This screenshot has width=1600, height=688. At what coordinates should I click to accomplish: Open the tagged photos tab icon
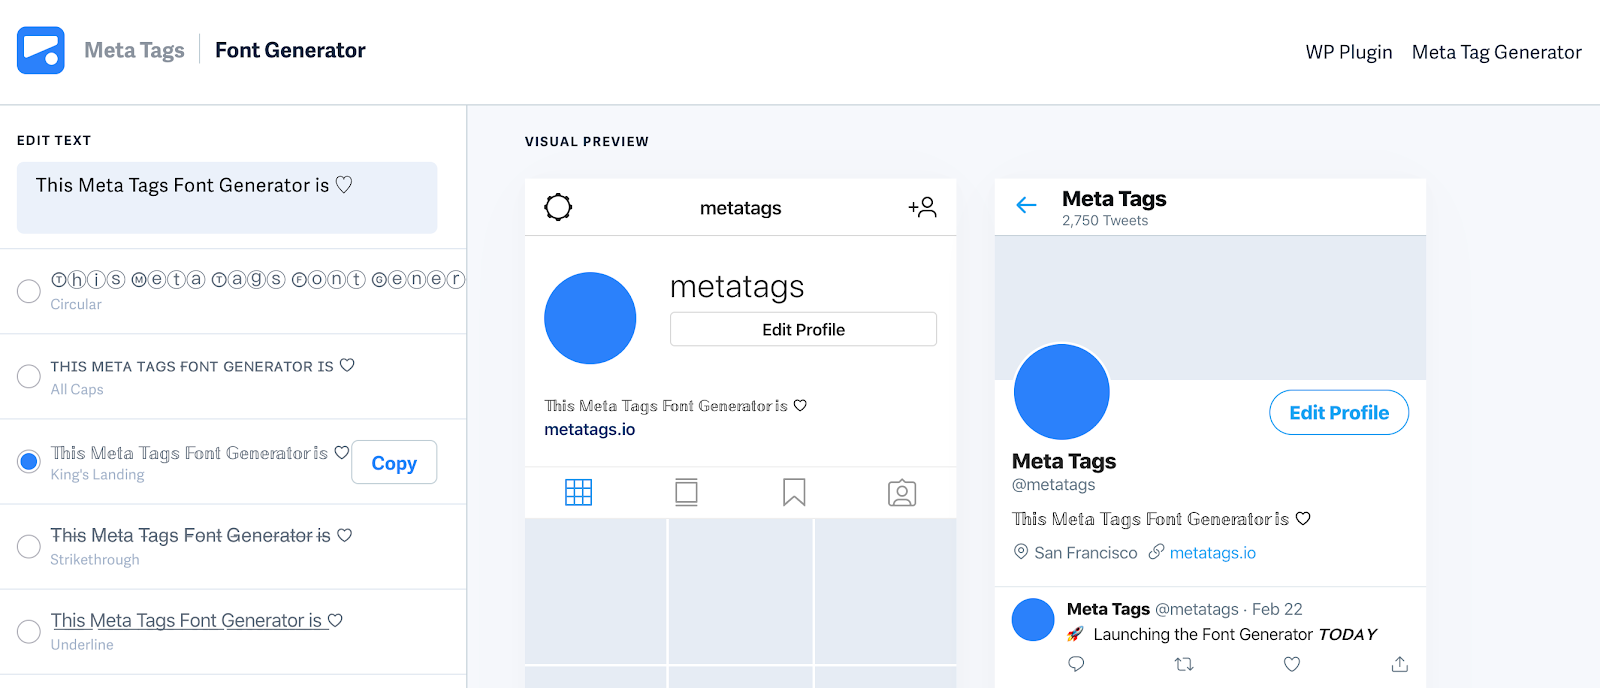pyautogui.click(x=902, y=492)
